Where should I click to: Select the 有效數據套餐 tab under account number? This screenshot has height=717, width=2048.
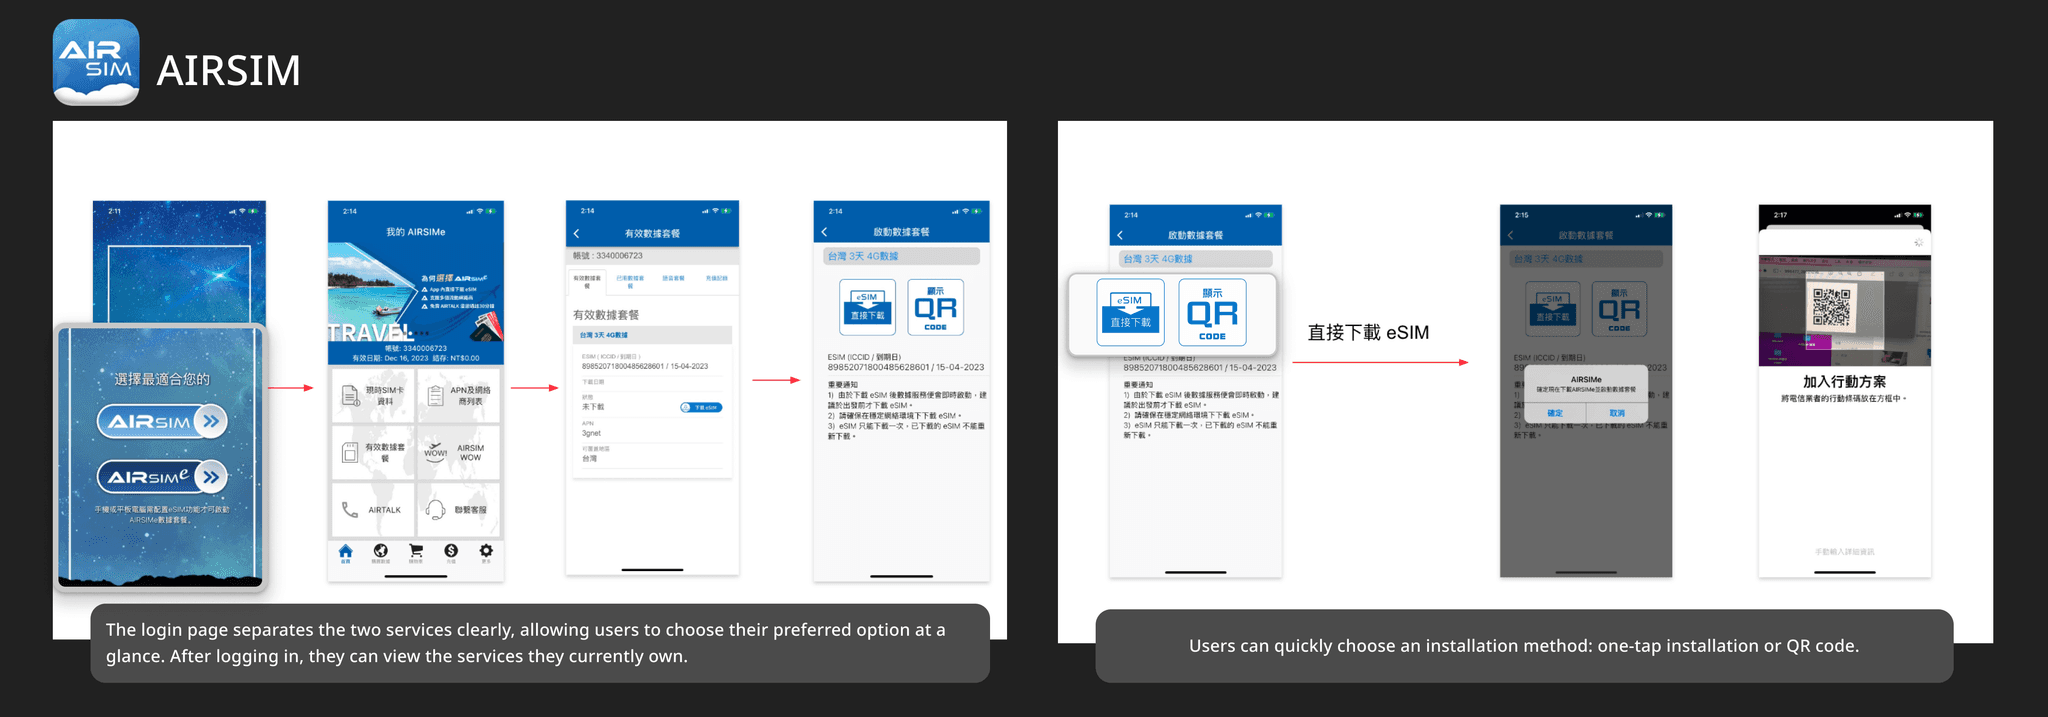[587, 280]
